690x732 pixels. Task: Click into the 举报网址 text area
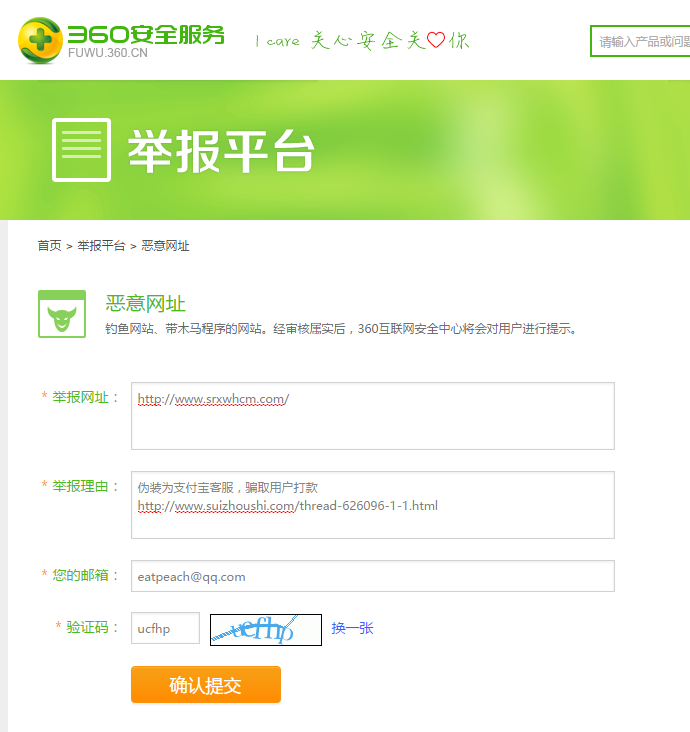373,416
